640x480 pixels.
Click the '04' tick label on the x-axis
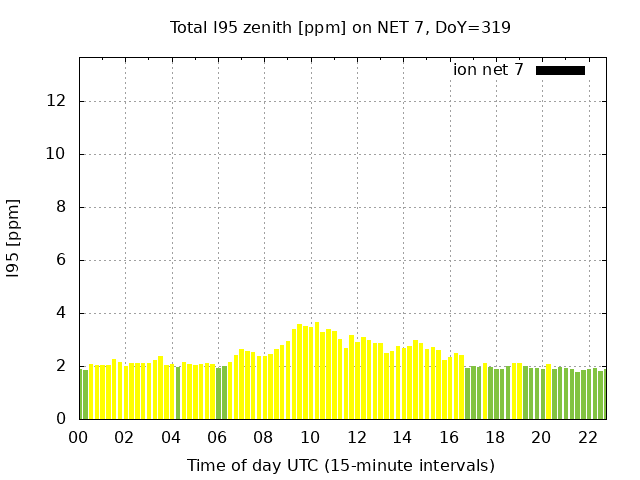pos(171,437)
